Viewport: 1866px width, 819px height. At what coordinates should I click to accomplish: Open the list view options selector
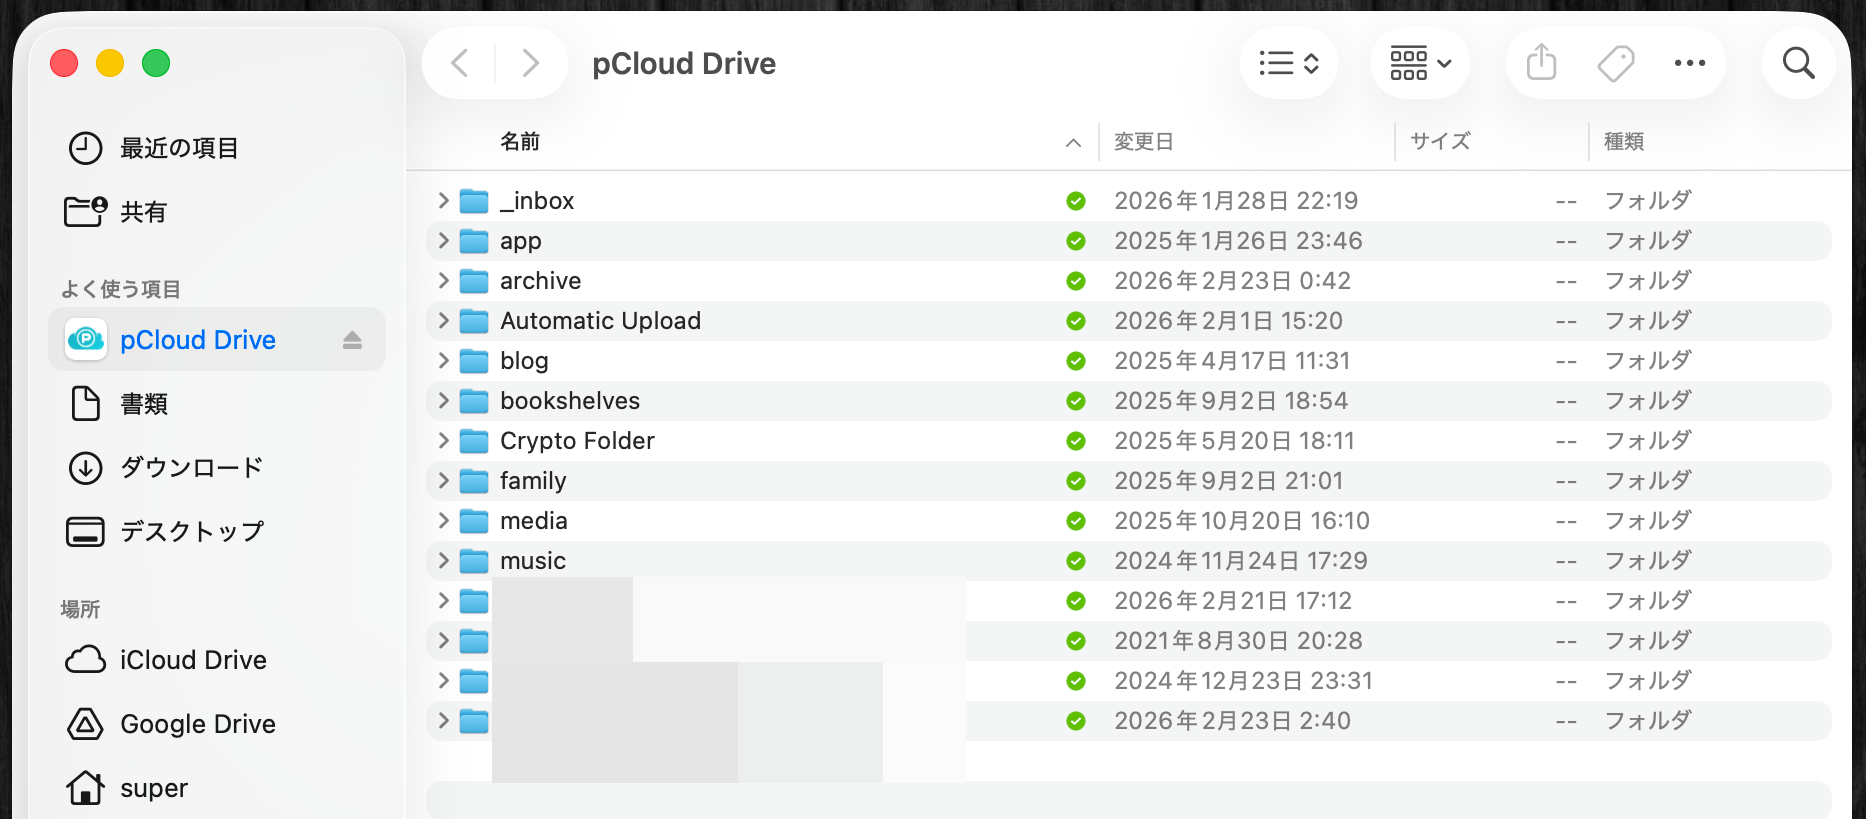pyautogui.click(x=1288, y=64)
